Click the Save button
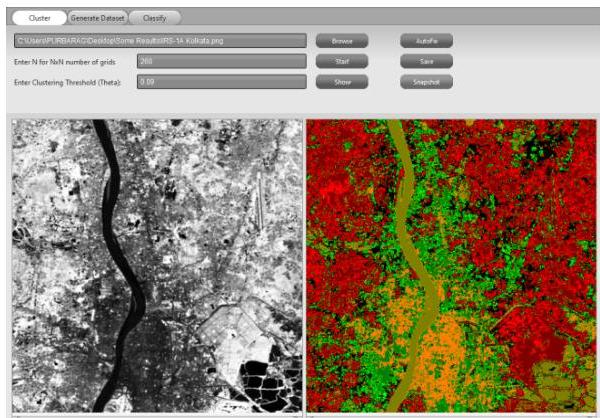Viewport: 600px width, 418px height. pyautogui.click(x=427, y=61)
